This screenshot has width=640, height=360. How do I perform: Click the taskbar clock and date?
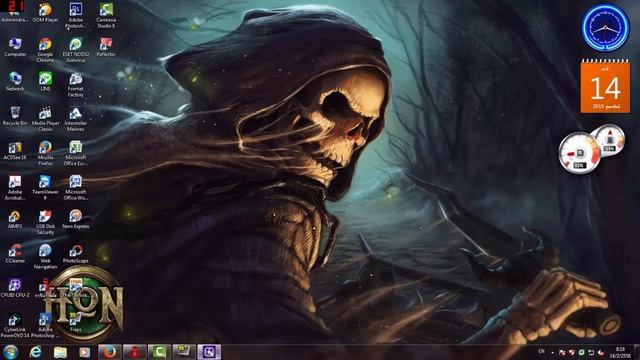click(620, 352)
